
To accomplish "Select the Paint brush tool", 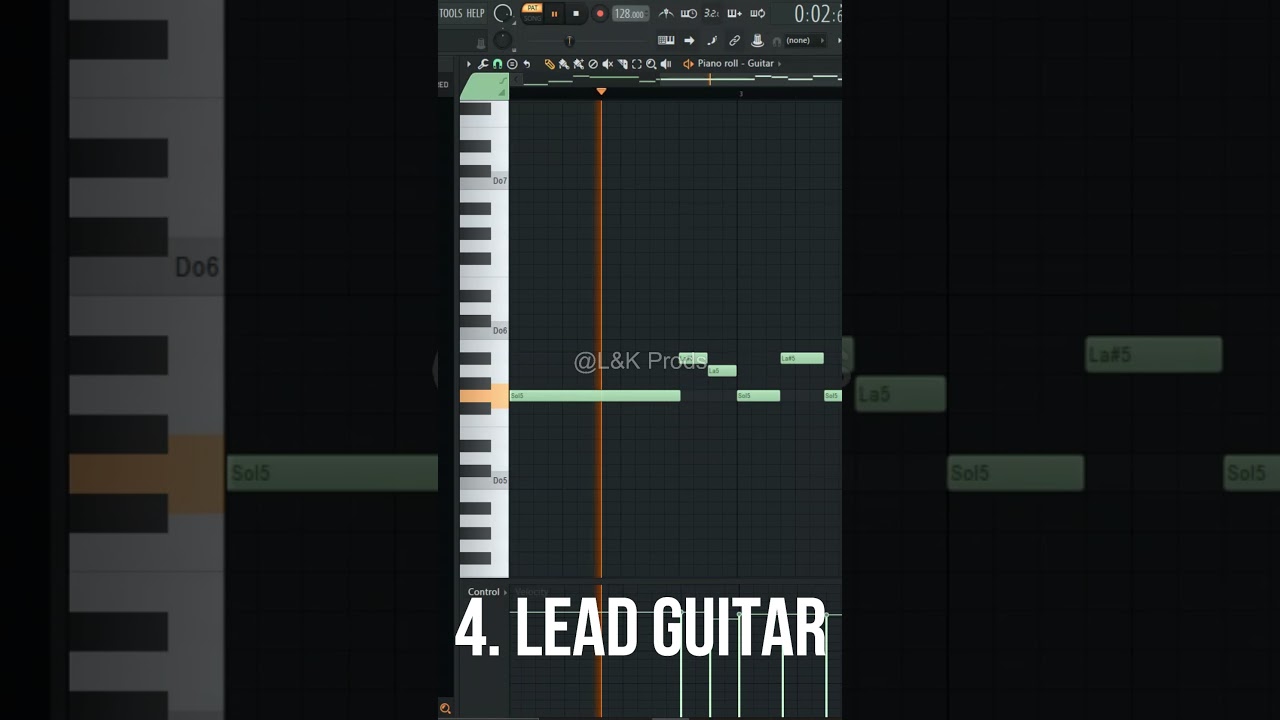I will coord(564,64).
